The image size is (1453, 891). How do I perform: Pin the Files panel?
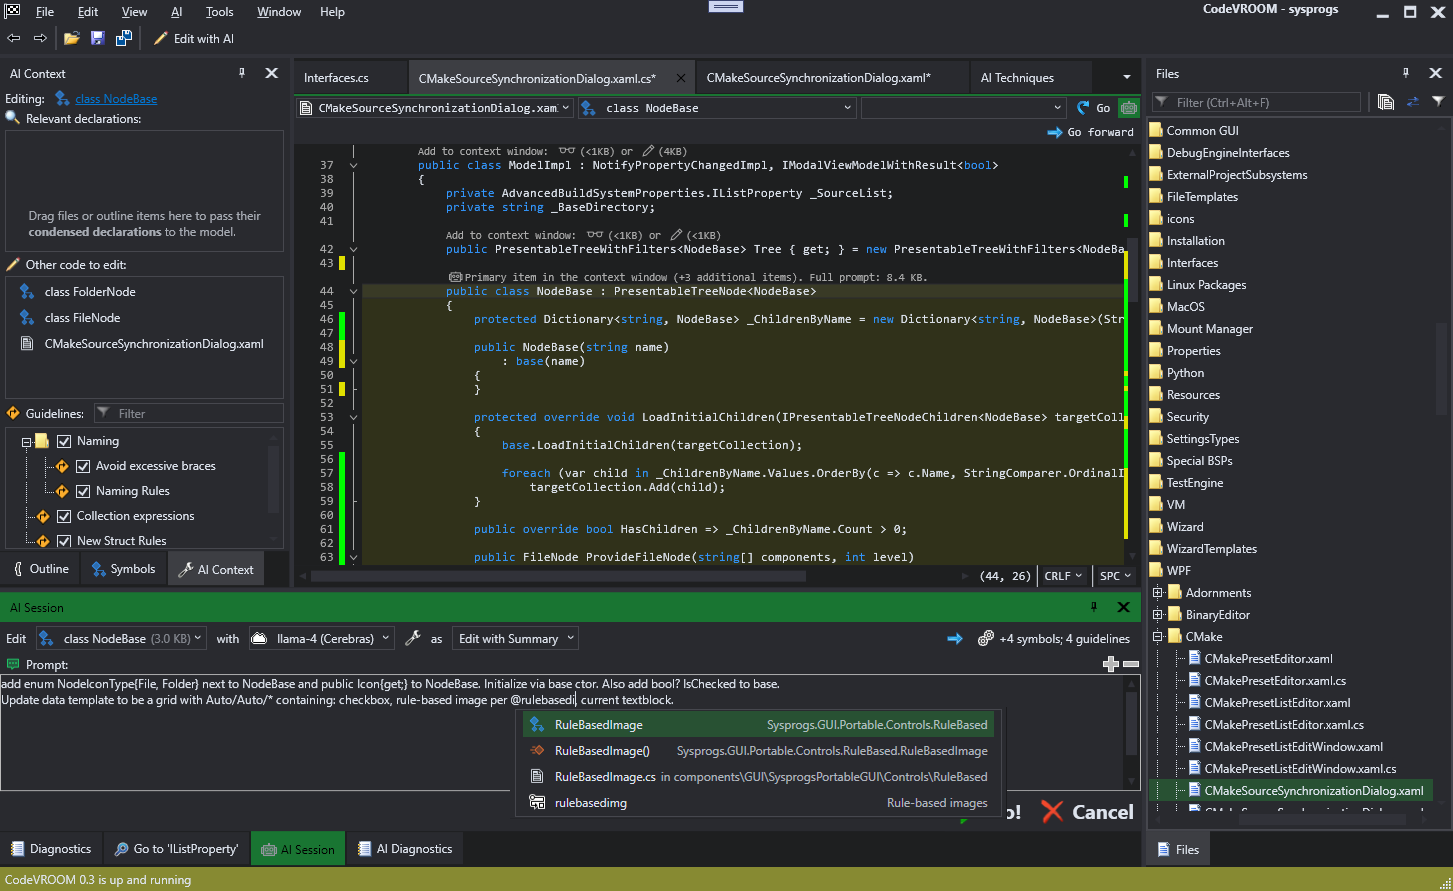[x=1406, y=73]
